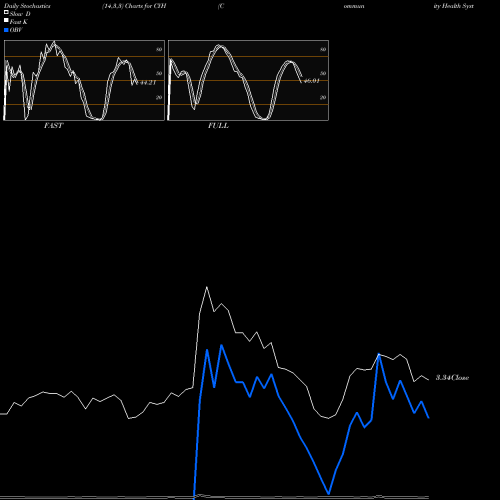
Task: Click the 'FULL' chart label
Action: (x=218, y=126)
